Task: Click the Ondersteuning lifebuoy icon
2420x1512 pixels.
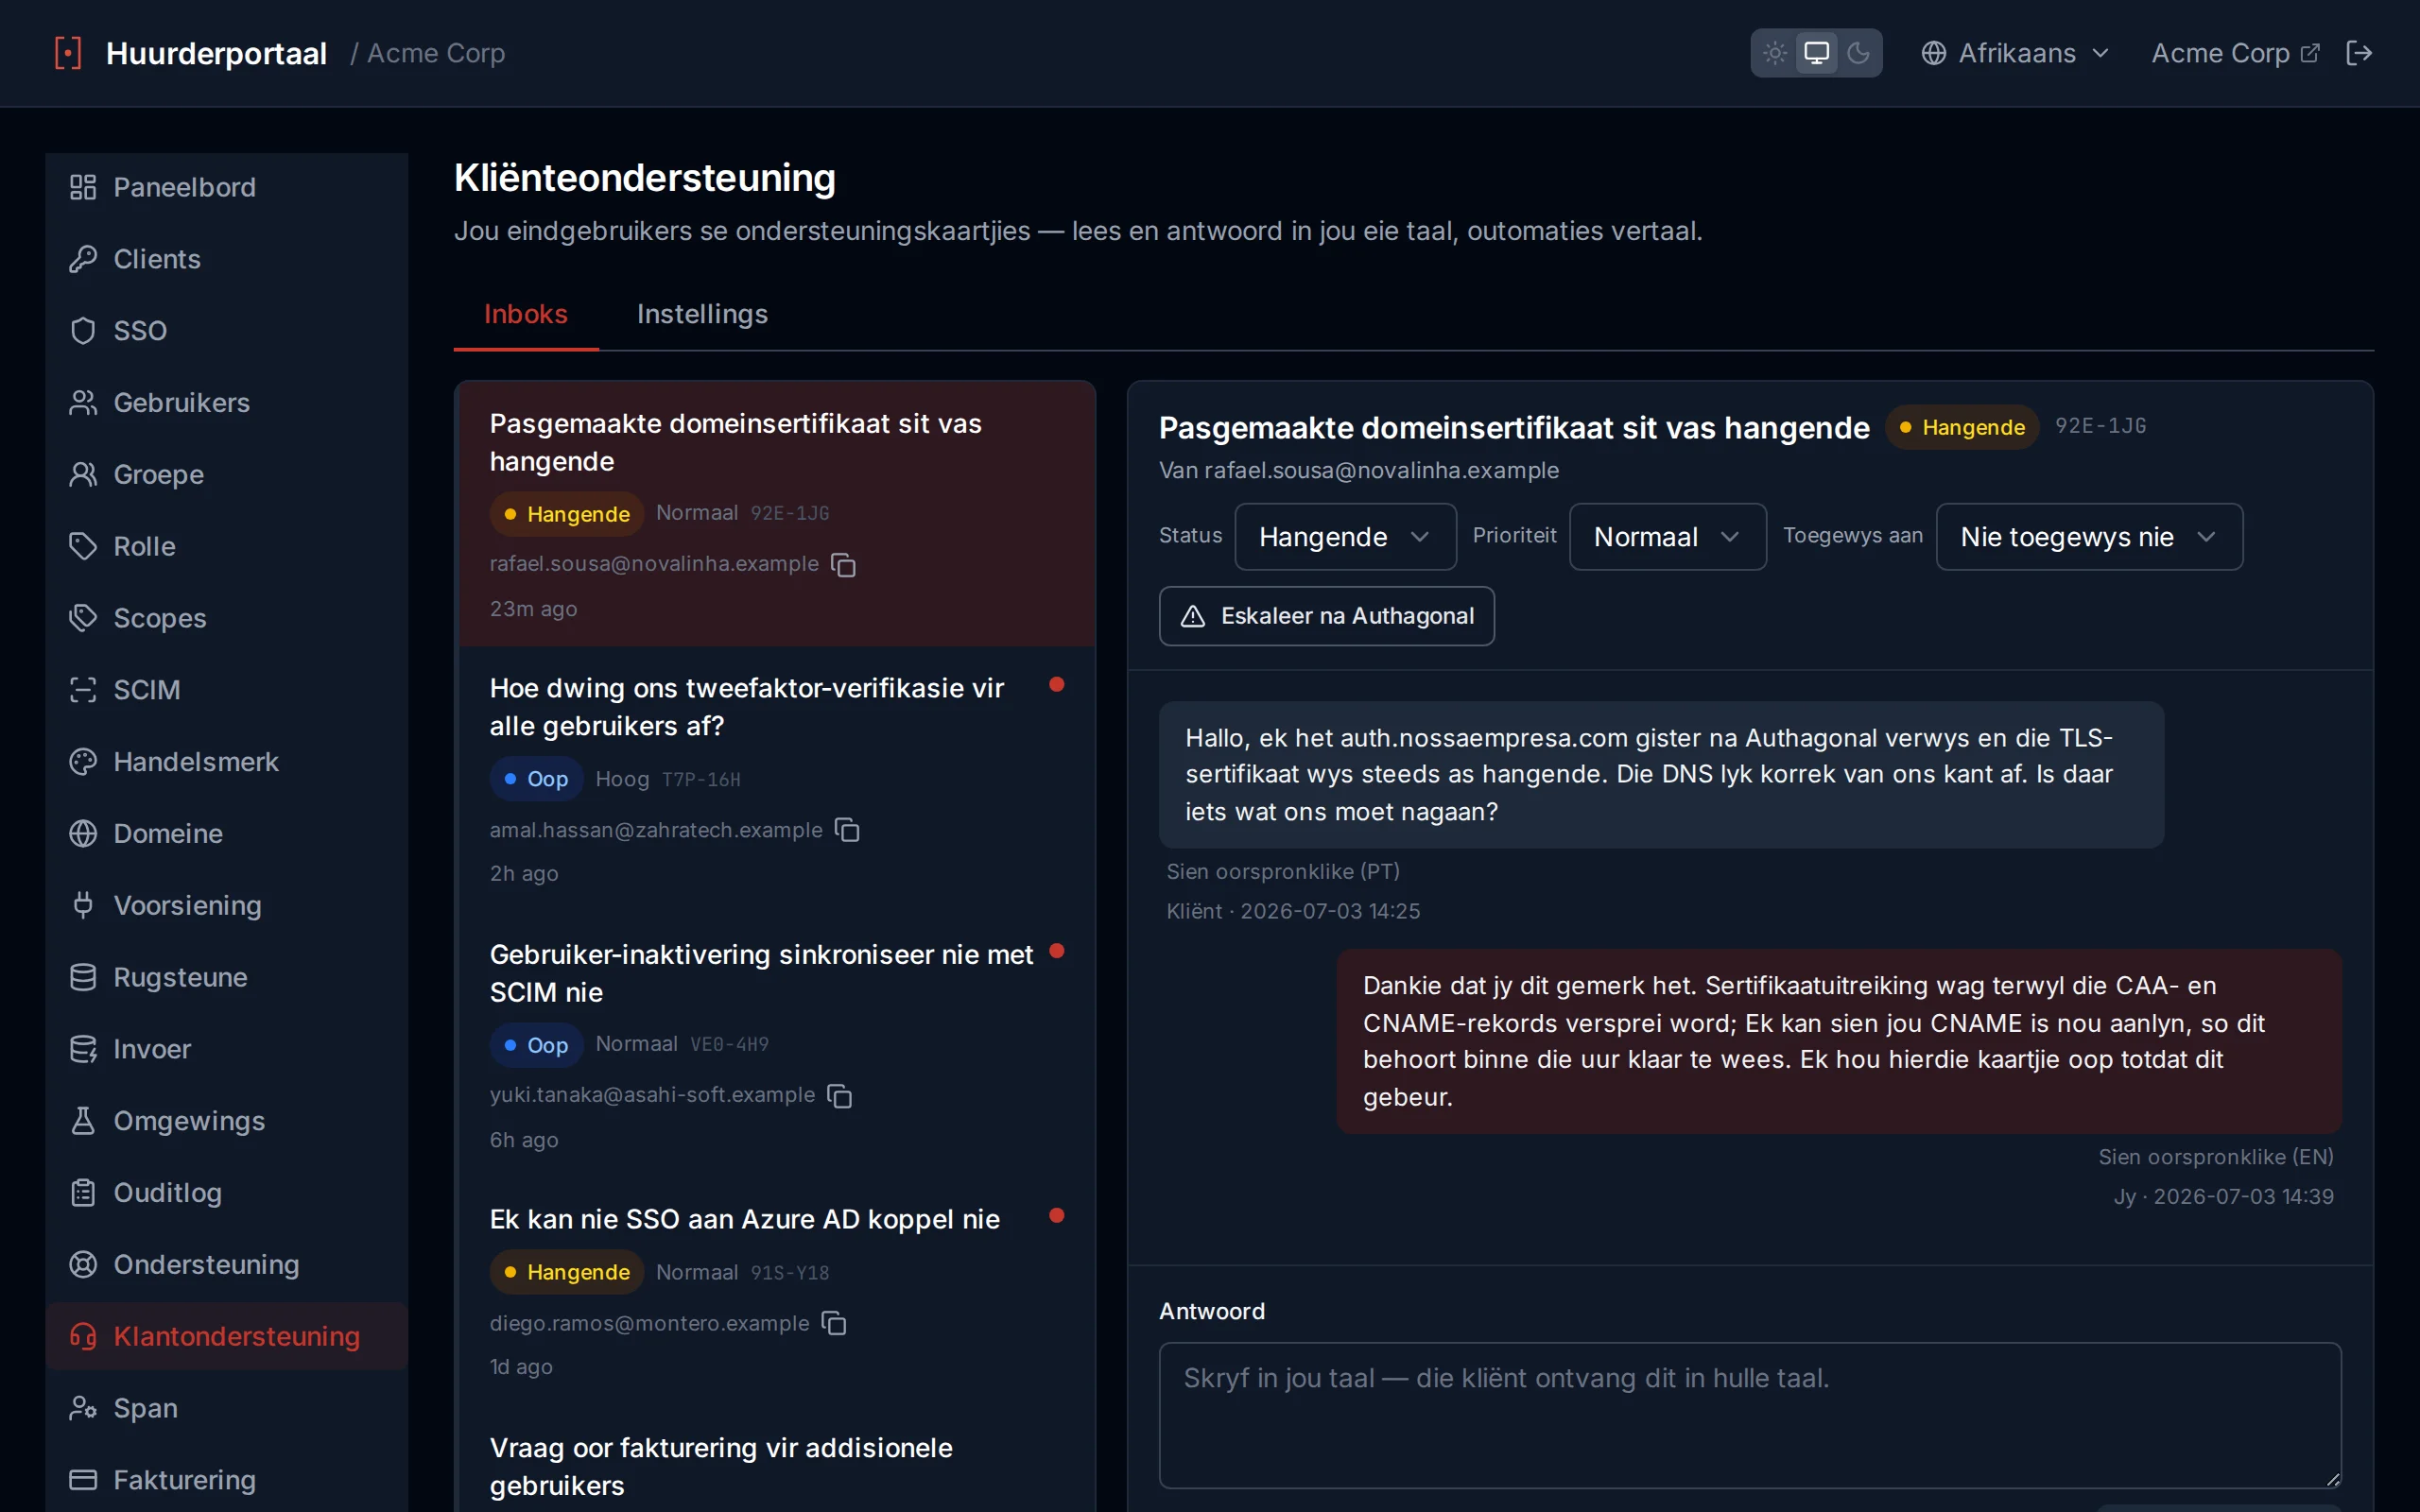Action: coord(83,1264)
